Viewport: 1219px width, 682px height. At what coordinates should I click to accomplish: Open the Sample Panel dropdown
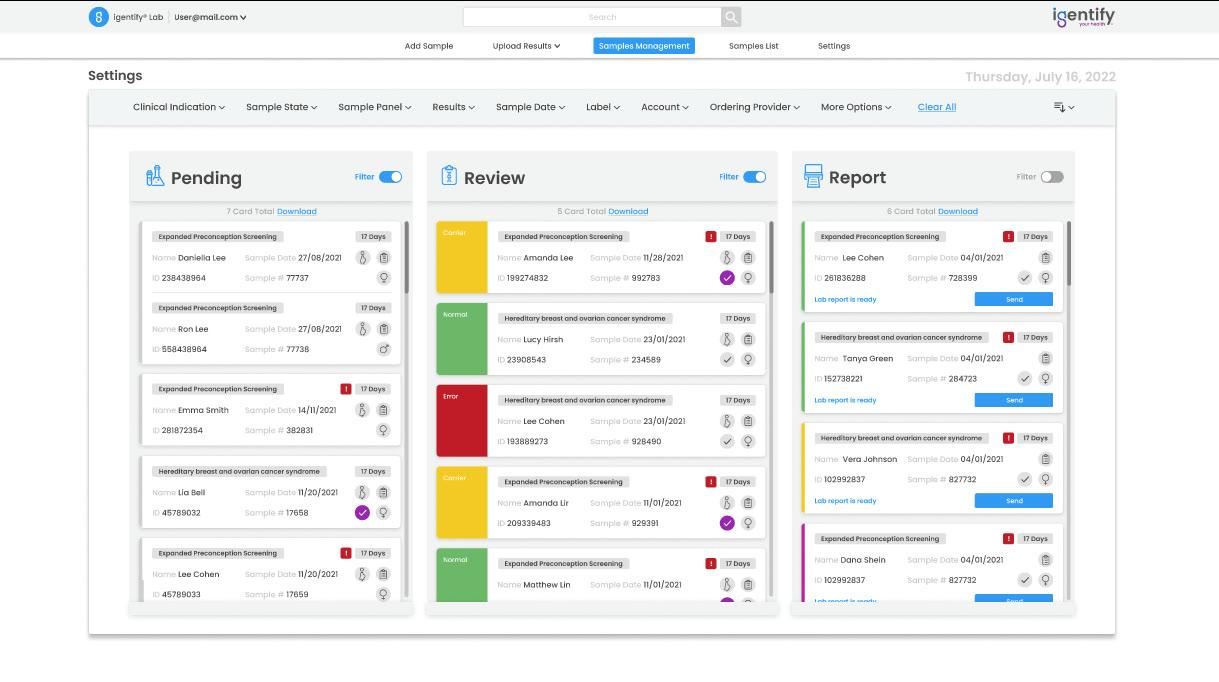(375, 107)
